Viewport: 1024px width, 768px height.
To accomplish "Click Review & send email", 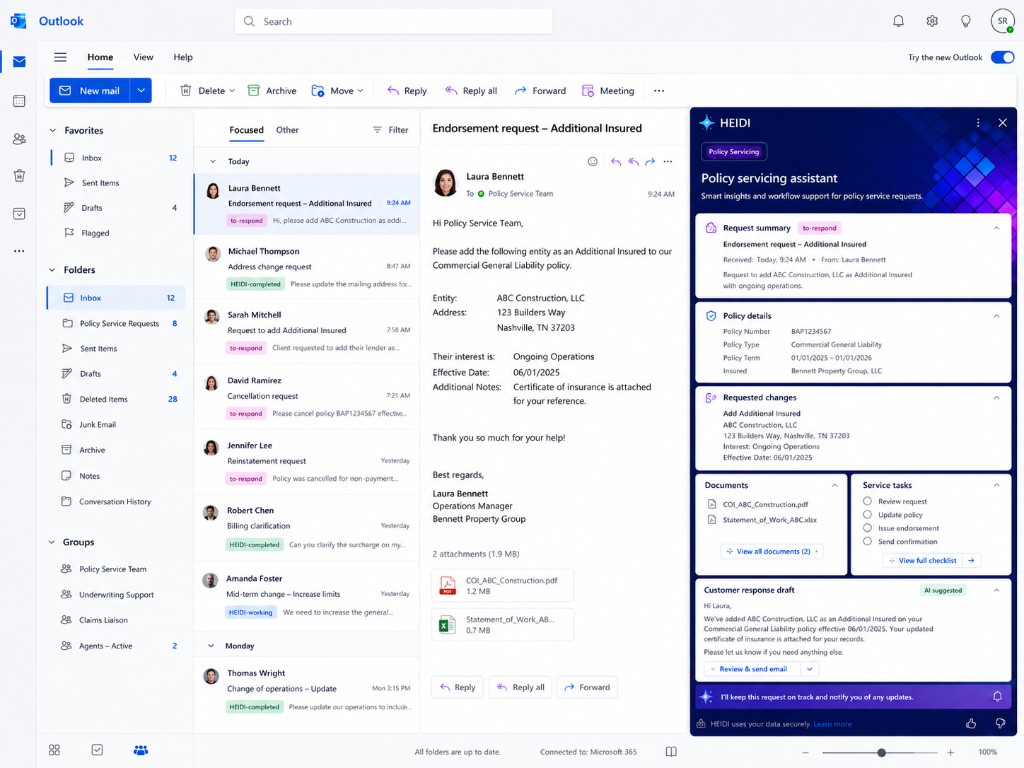I will tap(753, 669).
